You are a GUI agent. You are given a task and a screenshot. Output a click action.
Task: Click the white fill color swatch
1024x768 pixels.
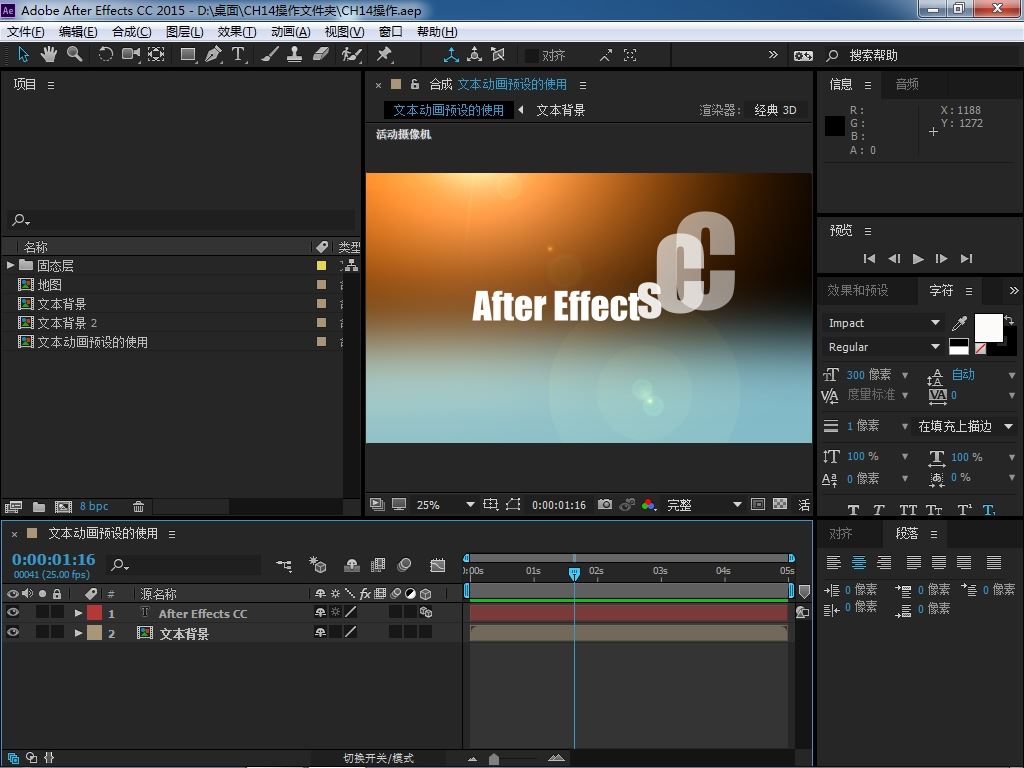[x=988, y=327]
